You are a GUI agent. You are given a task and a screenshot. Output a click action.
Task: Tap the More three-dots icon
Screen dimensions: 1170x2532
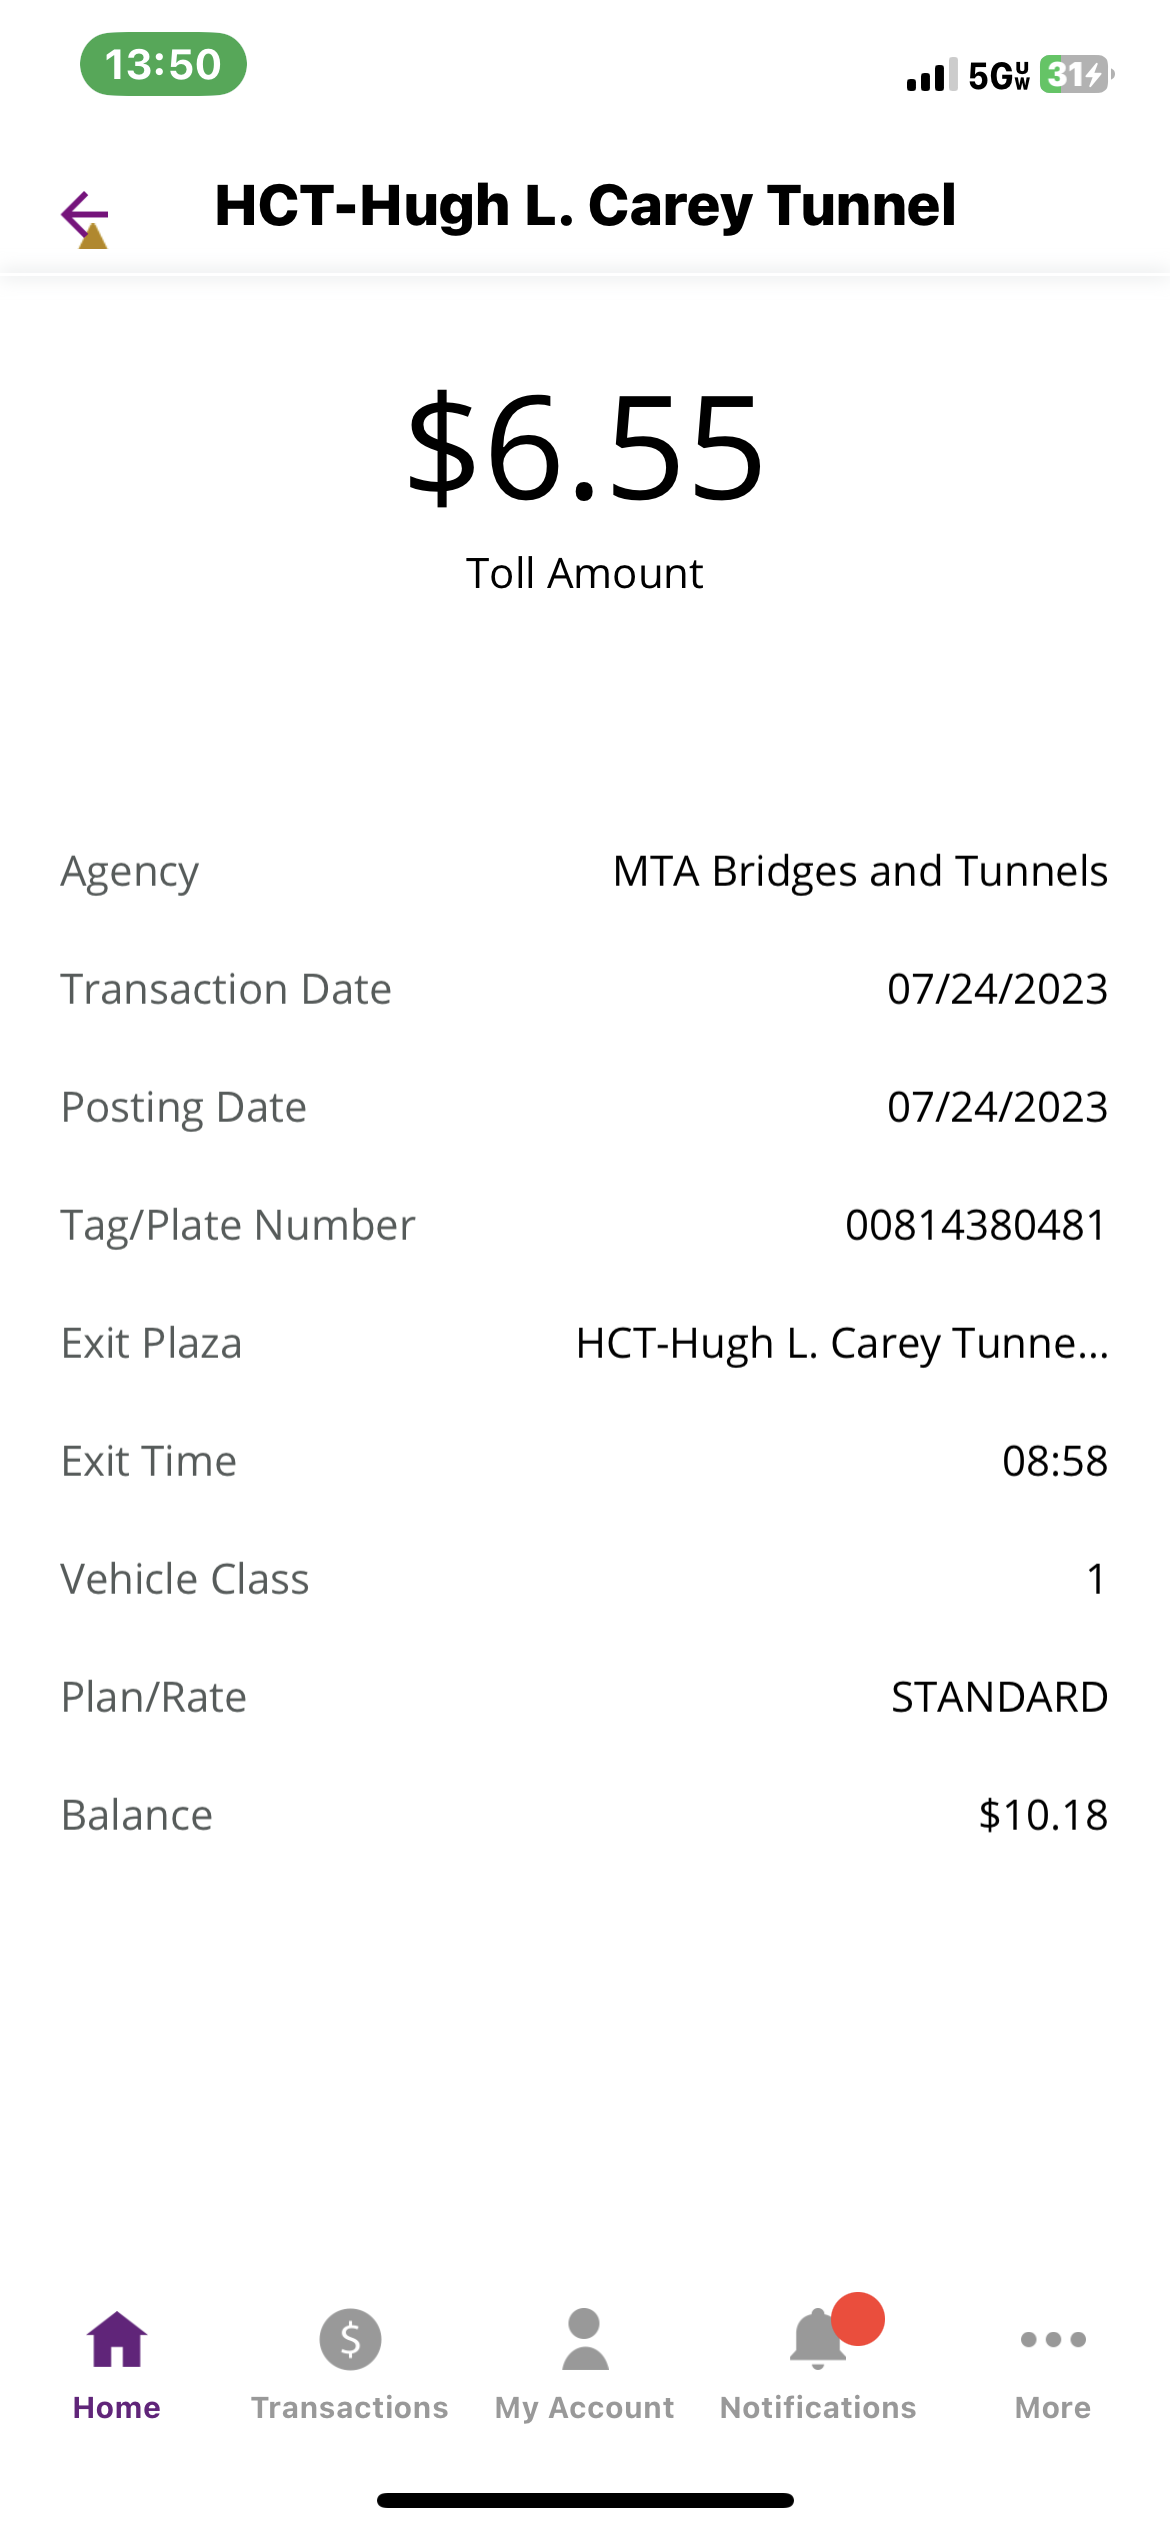pyautogui.click(x=1052, y=2340)
